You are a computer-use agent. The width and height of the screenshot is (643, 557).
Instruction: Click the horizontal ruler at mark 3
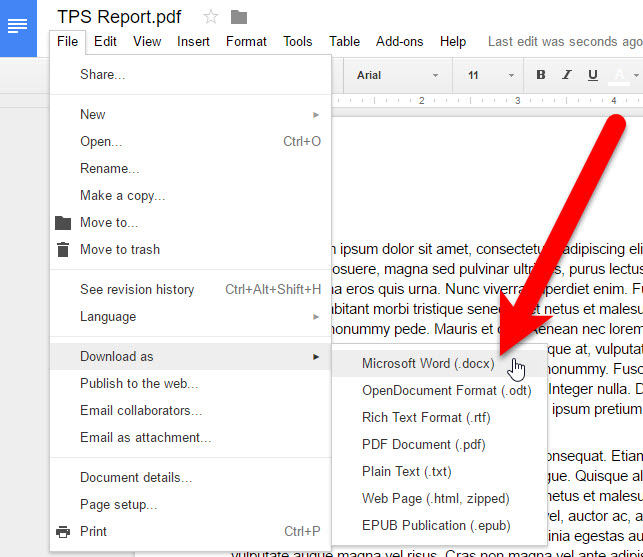(x=518, y=100)
